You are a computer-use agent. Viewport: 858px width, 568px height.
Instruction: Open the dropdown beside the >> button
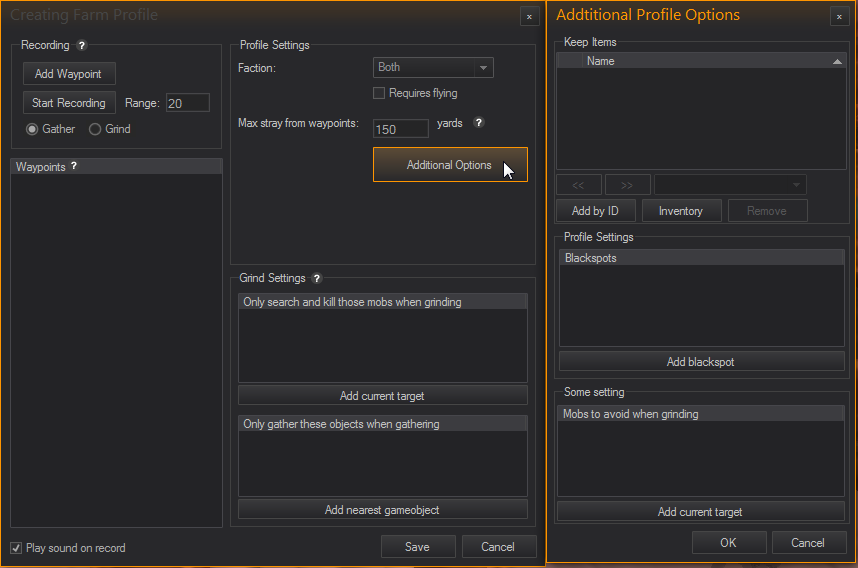(730, 185)
